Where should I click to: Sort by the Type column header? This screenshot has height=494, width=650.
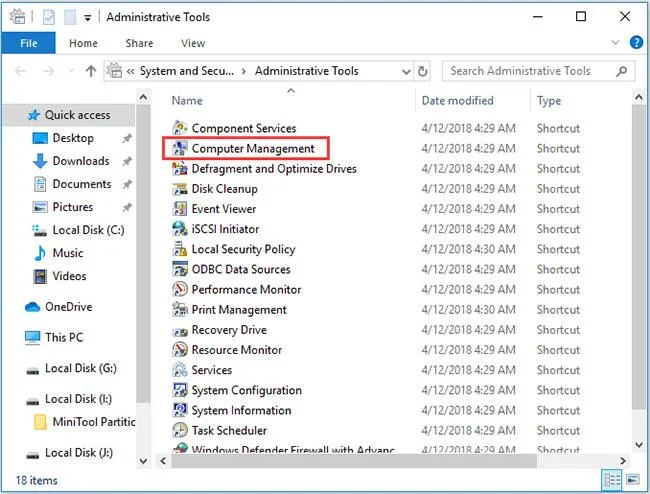tap(549, 101)
